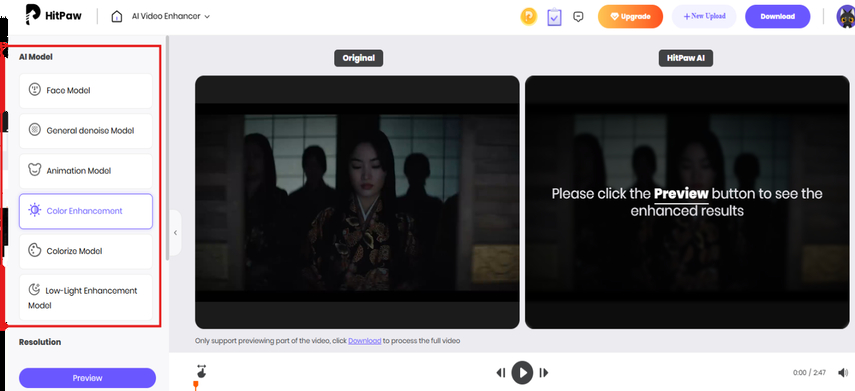Viewport: 855px width, 391px height.
Task: Collapse the left sidebar panel arrow
Action: [175, 233]
